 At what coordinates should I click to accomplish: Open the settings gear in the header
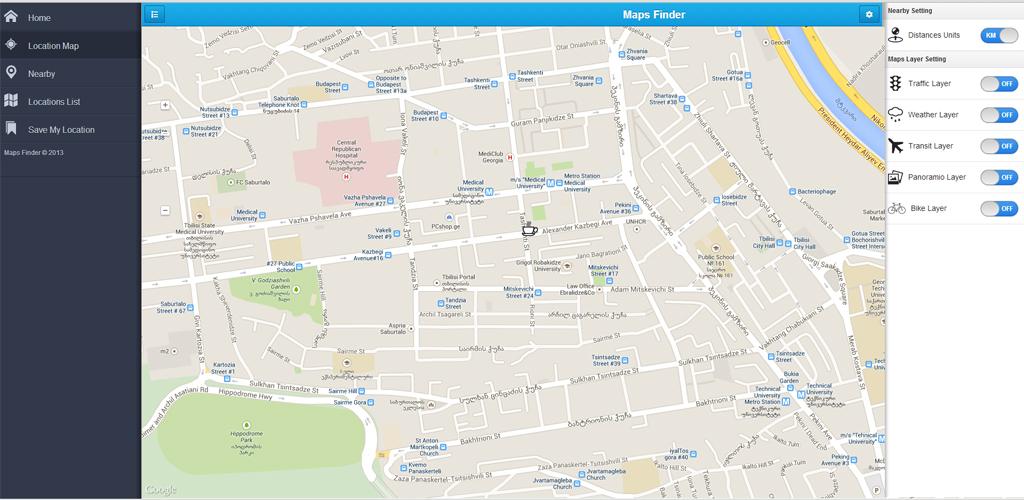click(x=869, y=14)
